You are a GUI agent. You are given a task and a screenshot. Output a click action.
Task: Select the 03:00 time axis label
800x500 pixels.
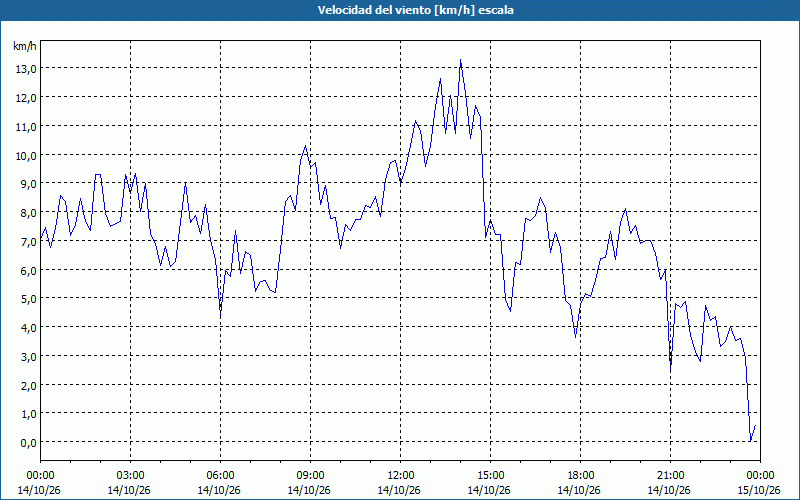tap(130, 476)
